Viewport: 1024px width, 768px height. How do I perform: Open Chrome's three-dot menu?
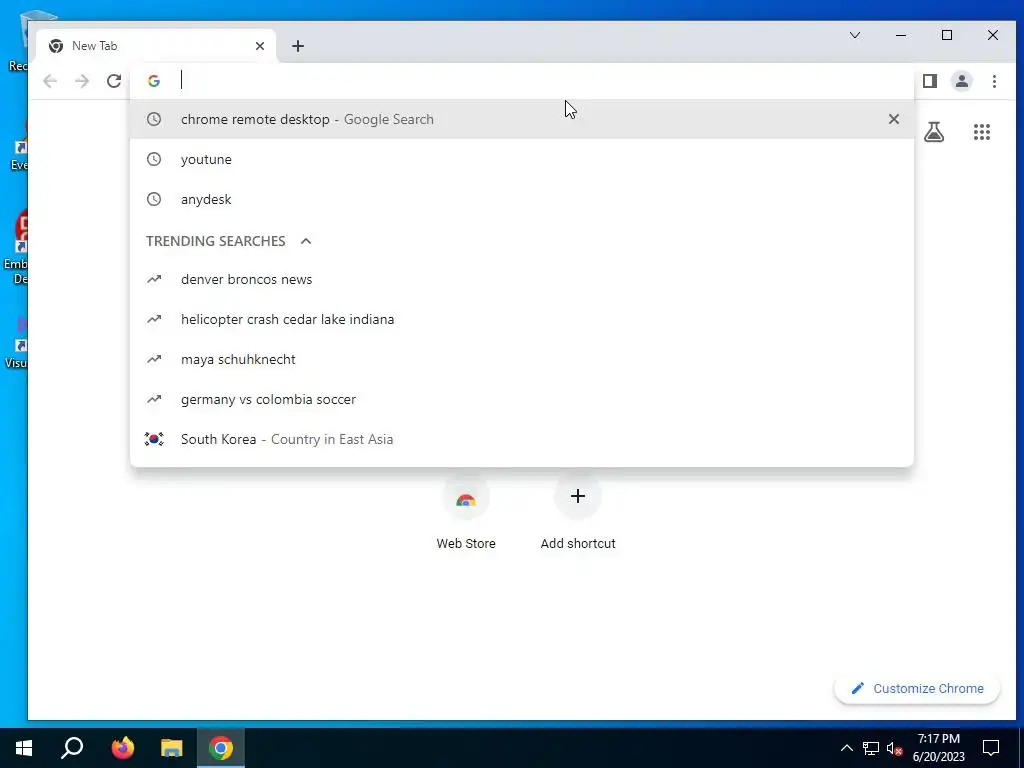coord(994,81)
